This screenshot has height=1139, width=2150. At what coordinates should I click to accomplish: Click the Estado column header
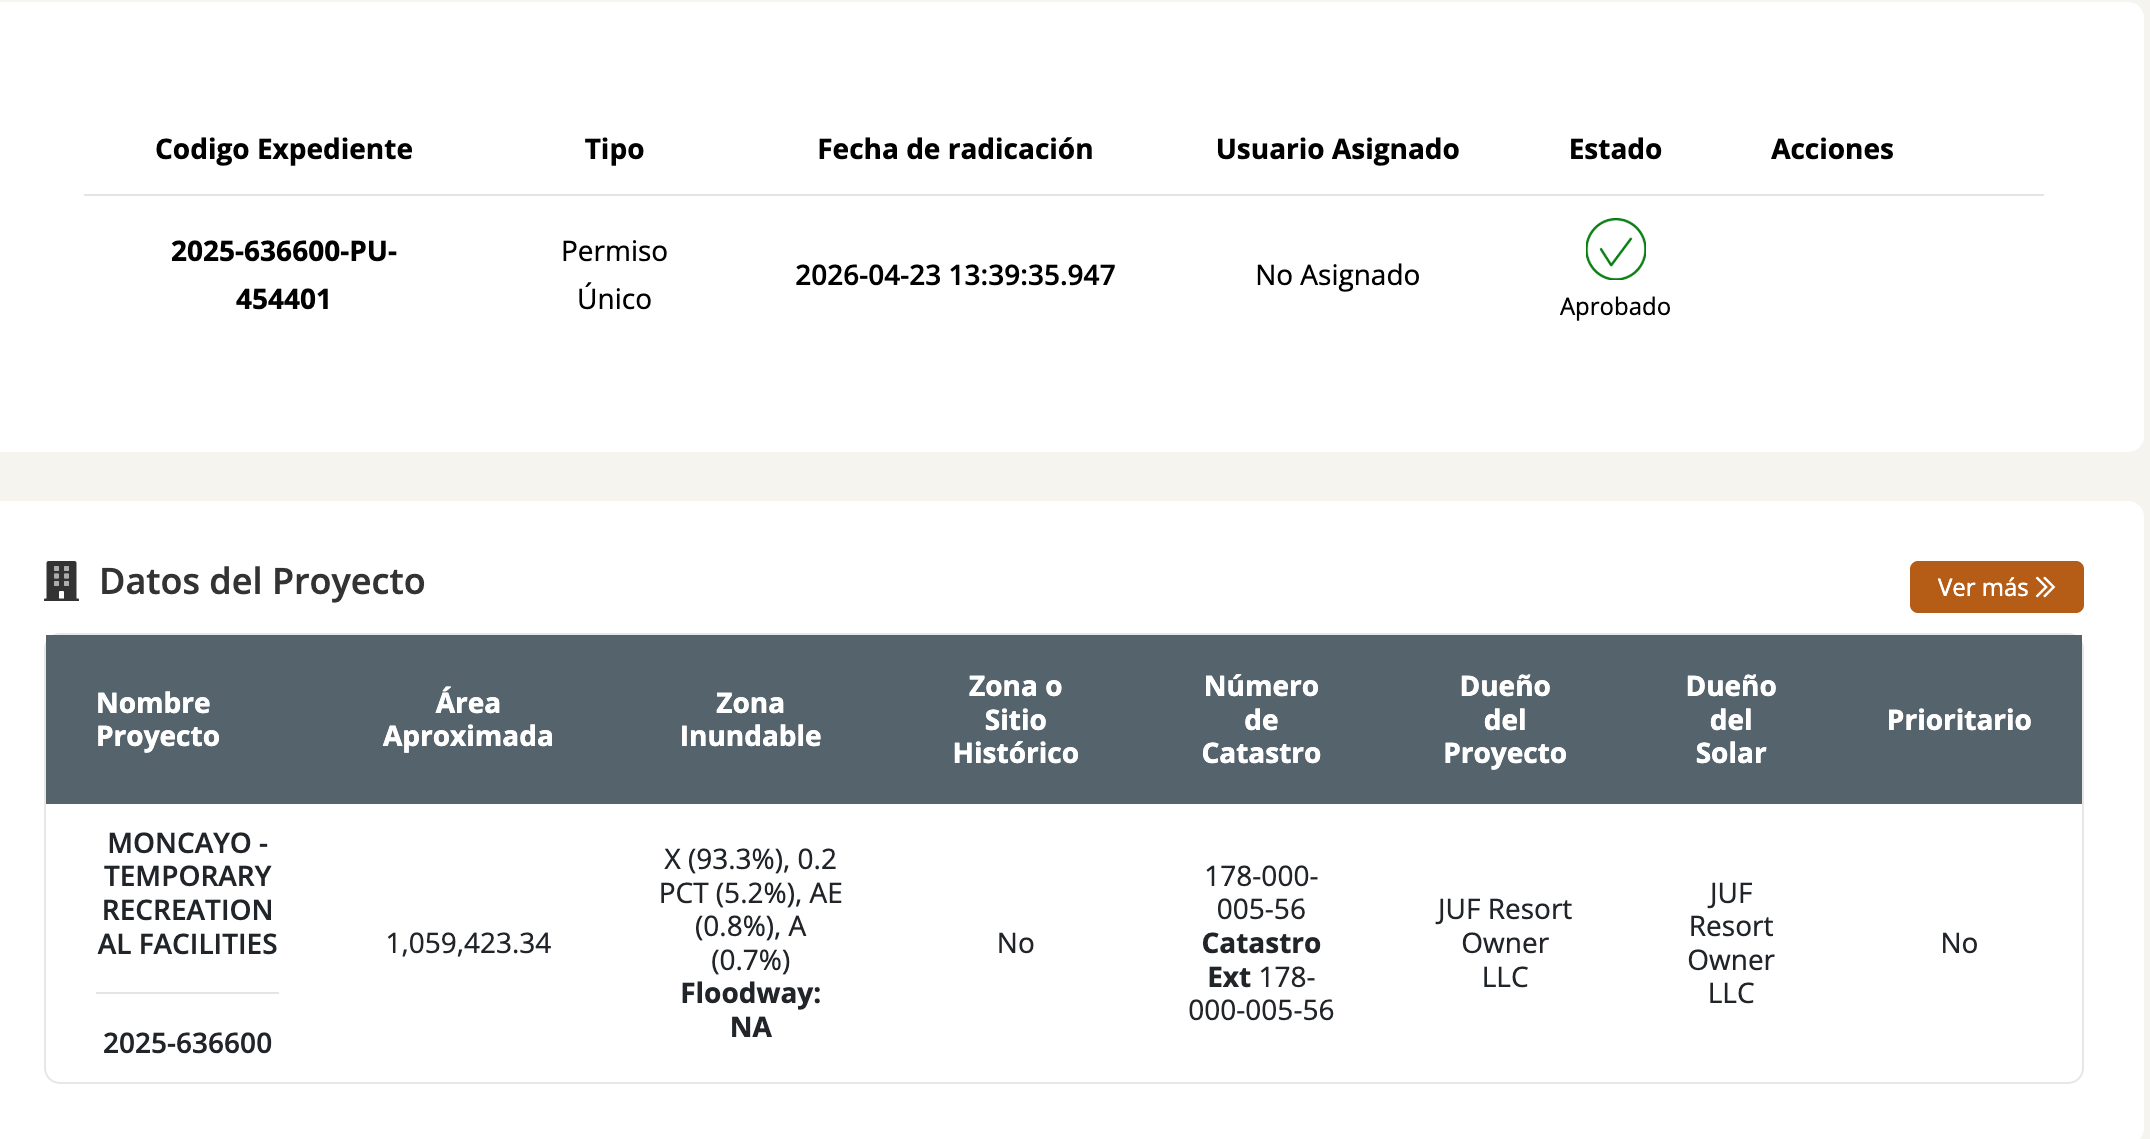click(1615, 149)
